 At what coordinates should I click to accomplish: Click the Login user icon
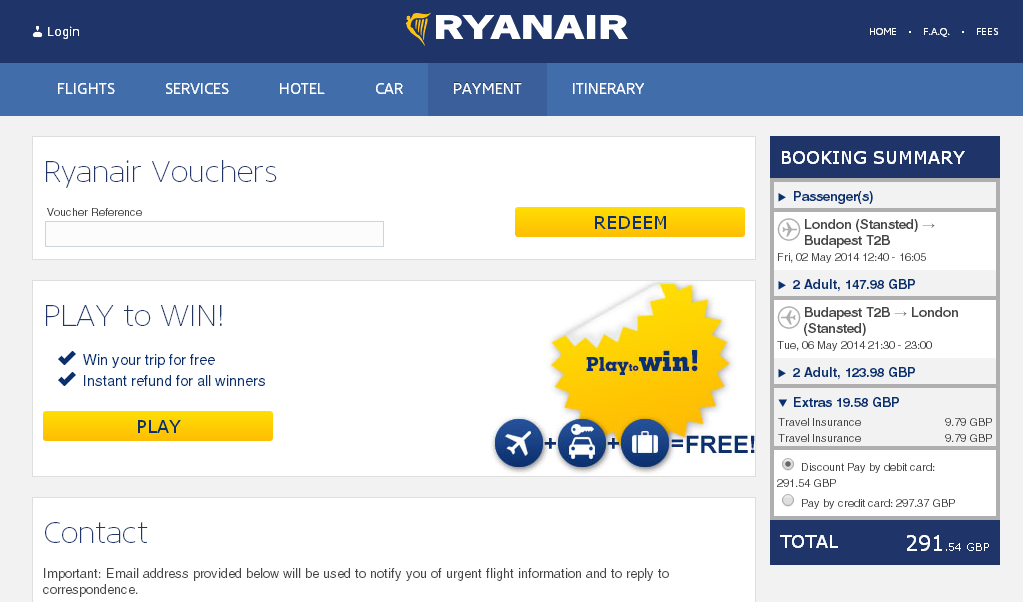point(38,32)
